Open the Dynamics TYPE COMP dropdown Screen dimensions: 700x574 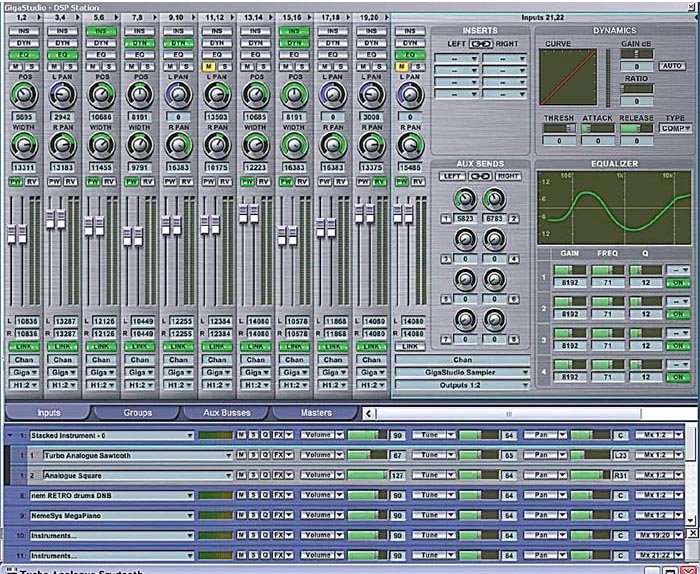(675, 129)
